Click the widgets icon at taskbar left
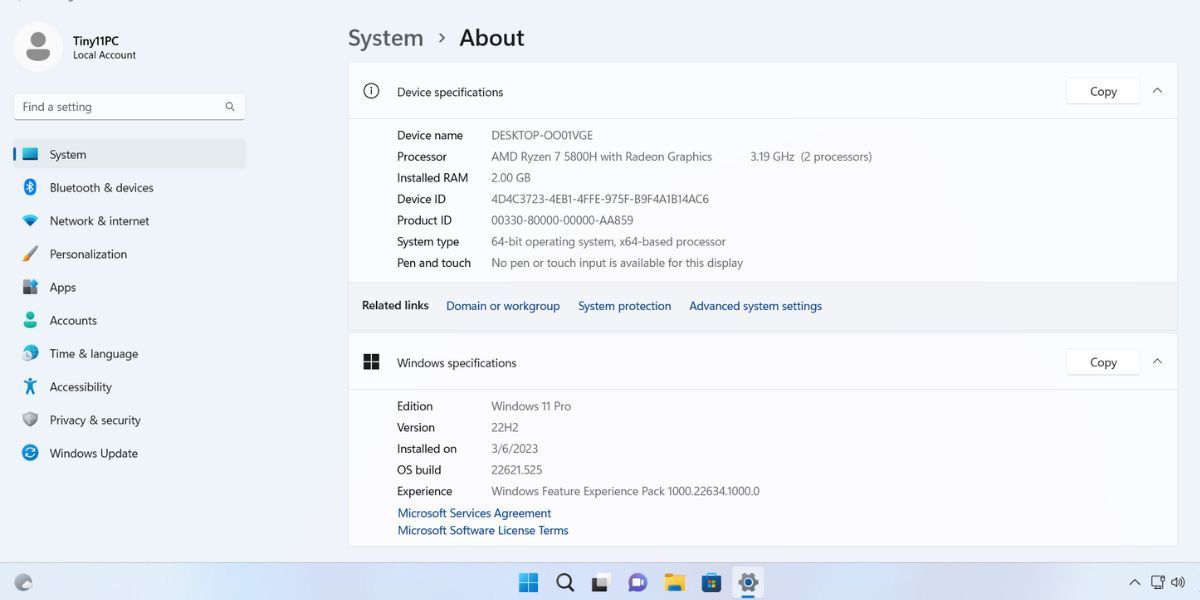Screen dimensions: 1200x600 tap(24, 582)
